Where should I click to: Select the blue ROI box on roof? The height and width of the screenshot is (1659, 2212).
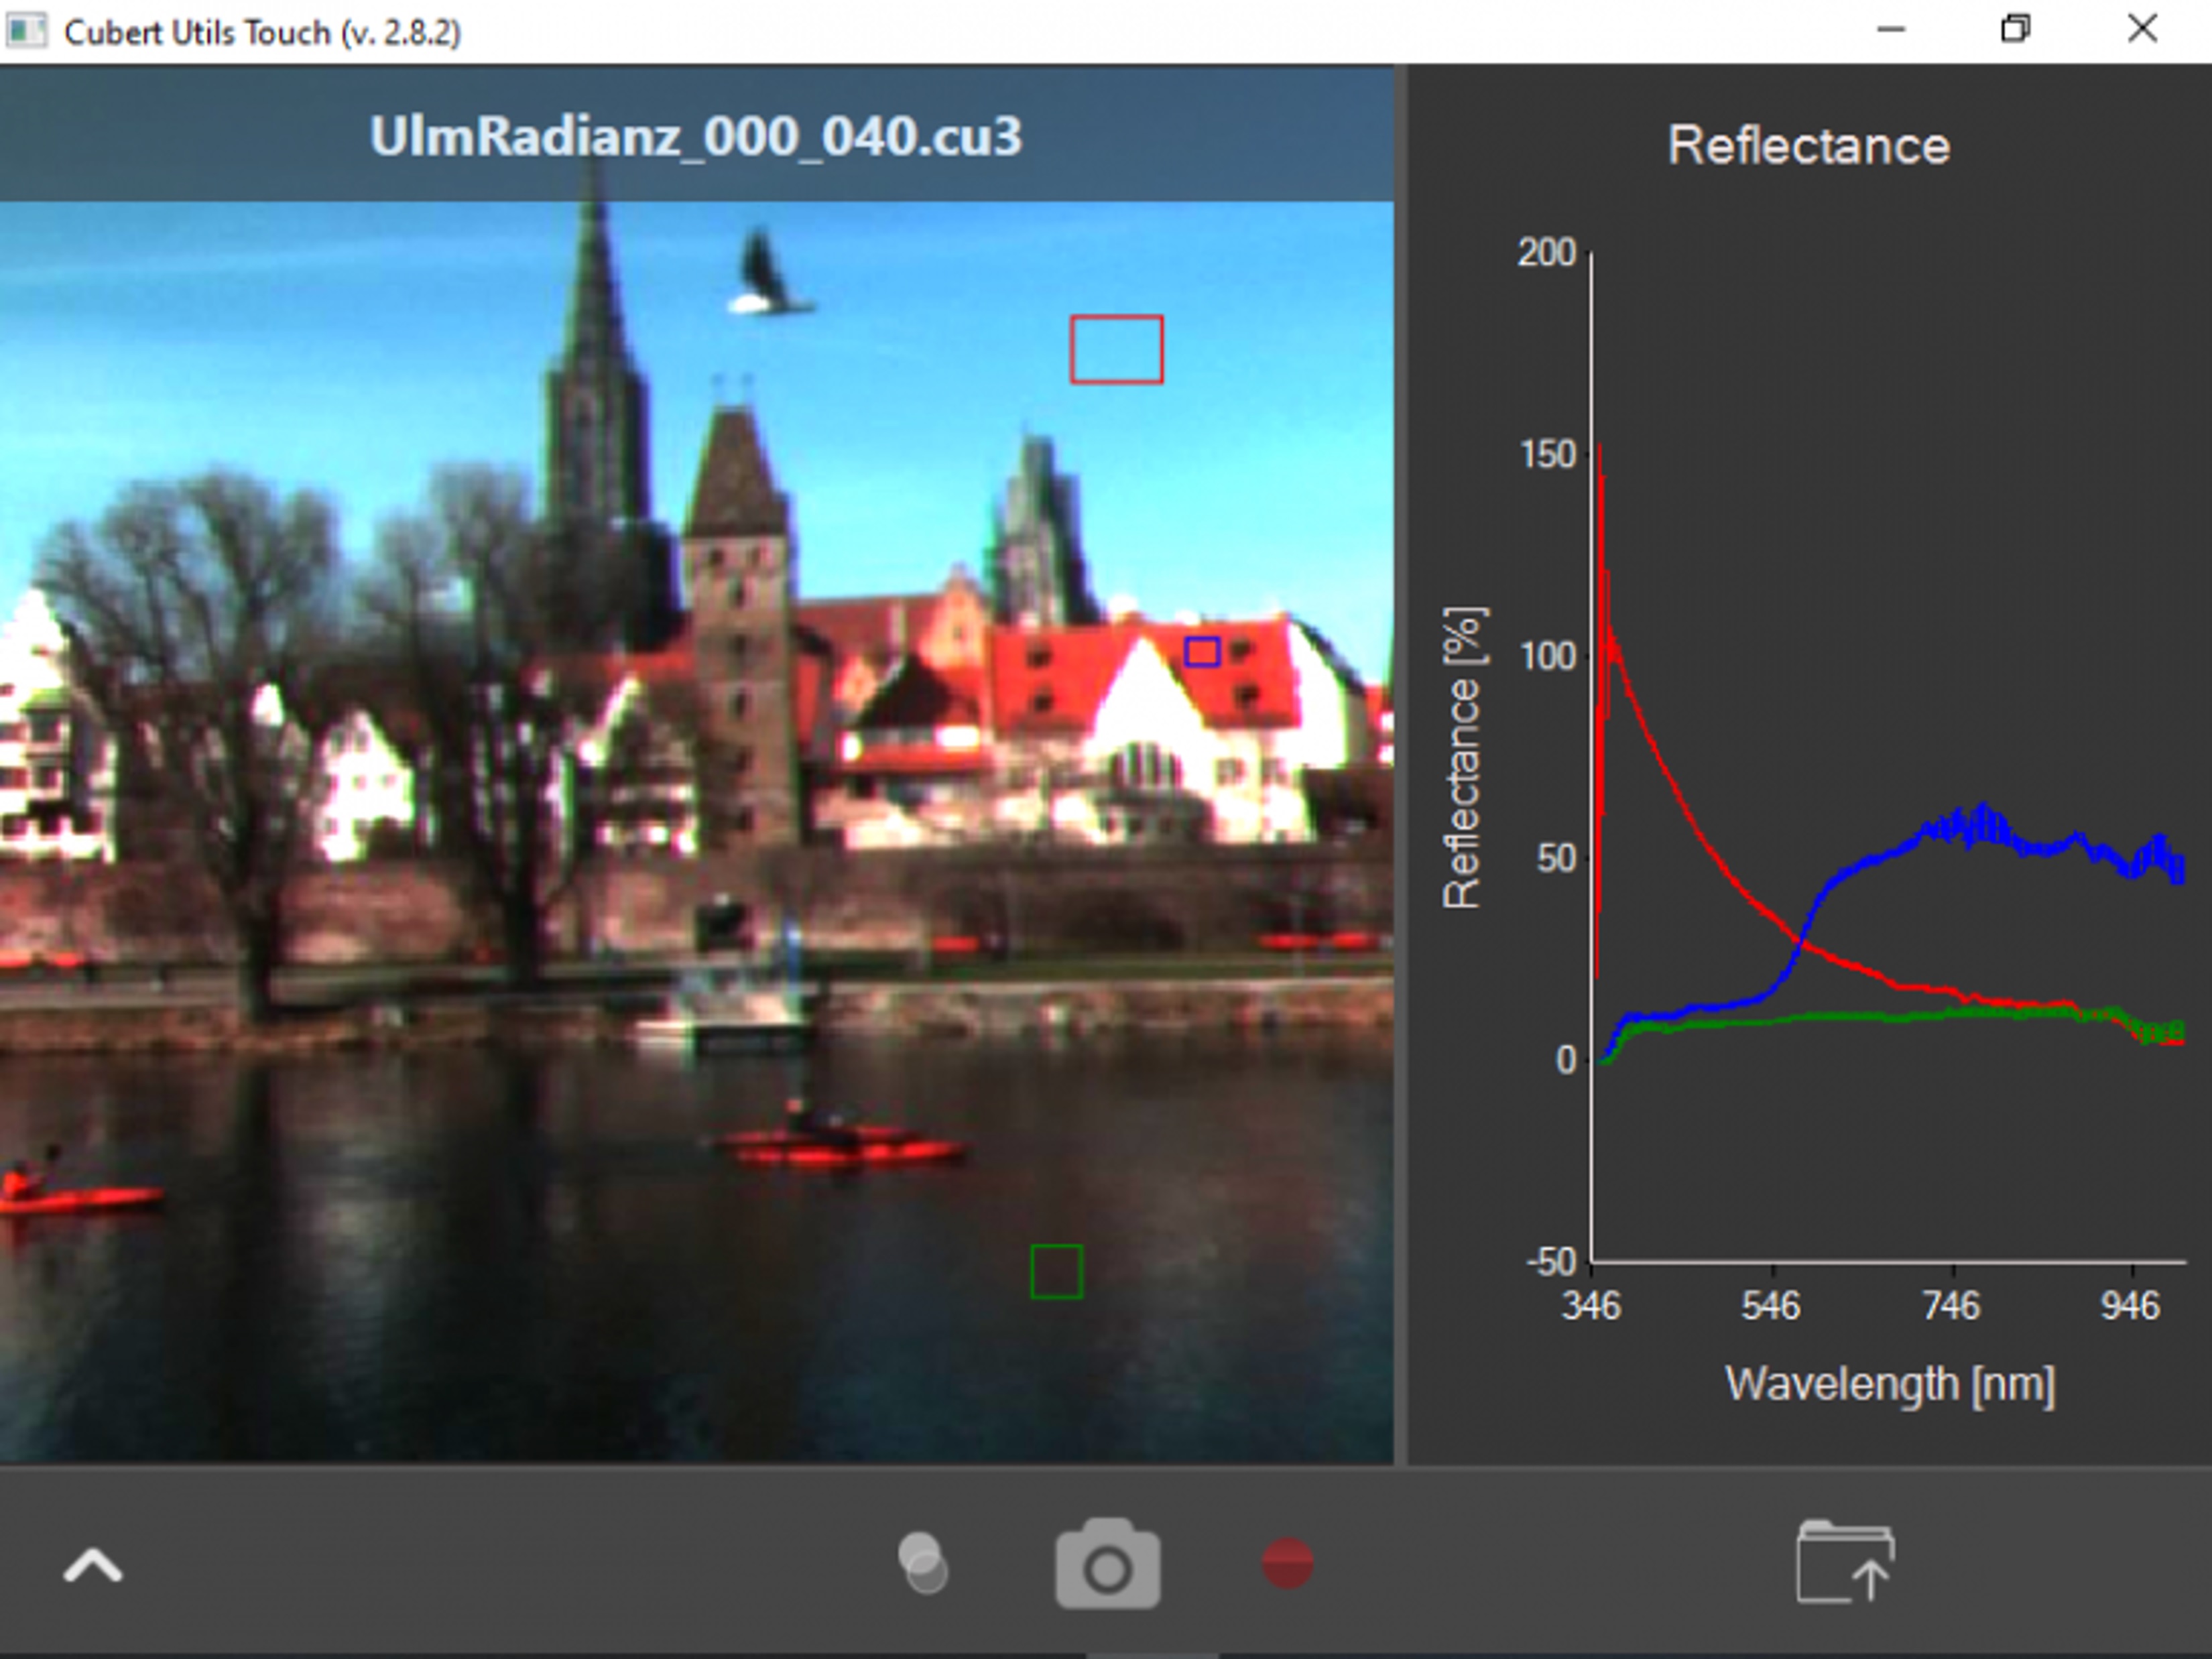1202,652
